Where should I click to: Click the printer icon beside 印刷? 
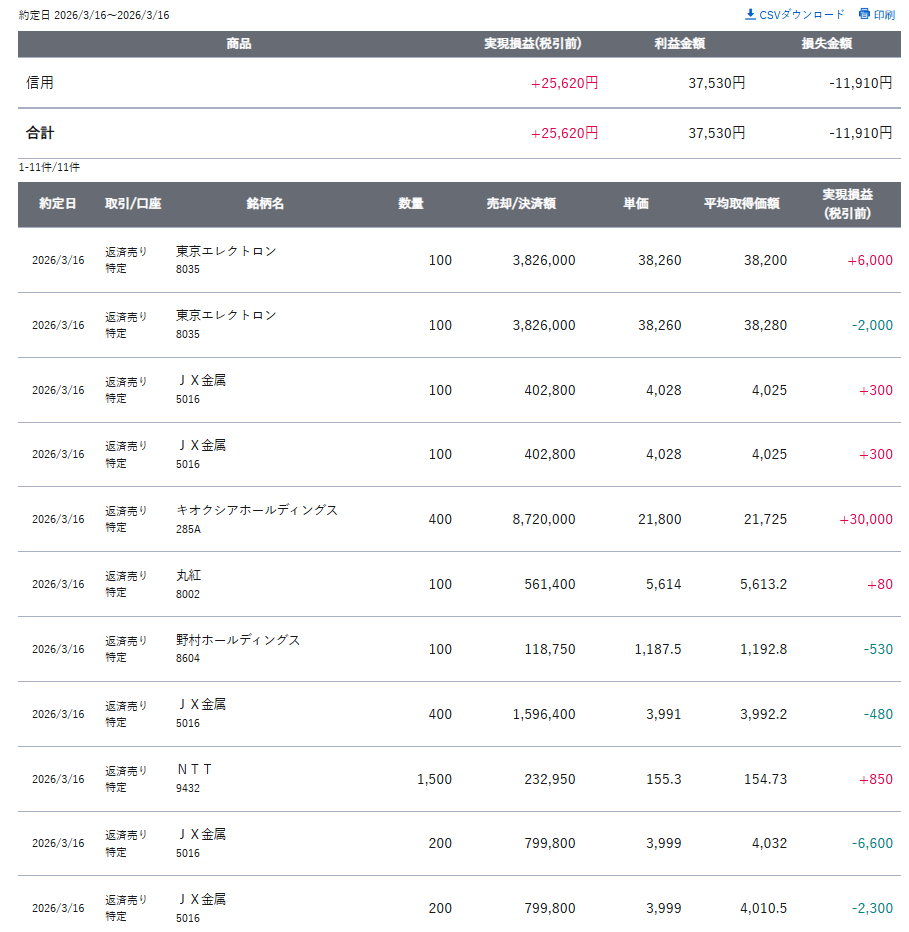pyautogui.click(x=864, y=14)
